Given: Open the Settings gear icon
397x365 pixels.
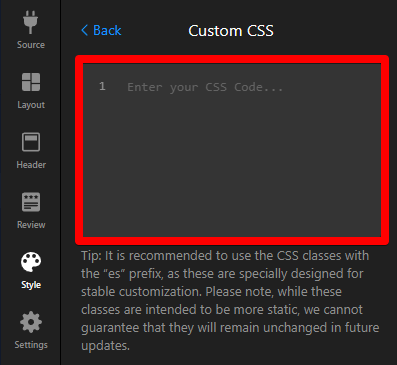Looking at the screenshot, I should [31, 322].
